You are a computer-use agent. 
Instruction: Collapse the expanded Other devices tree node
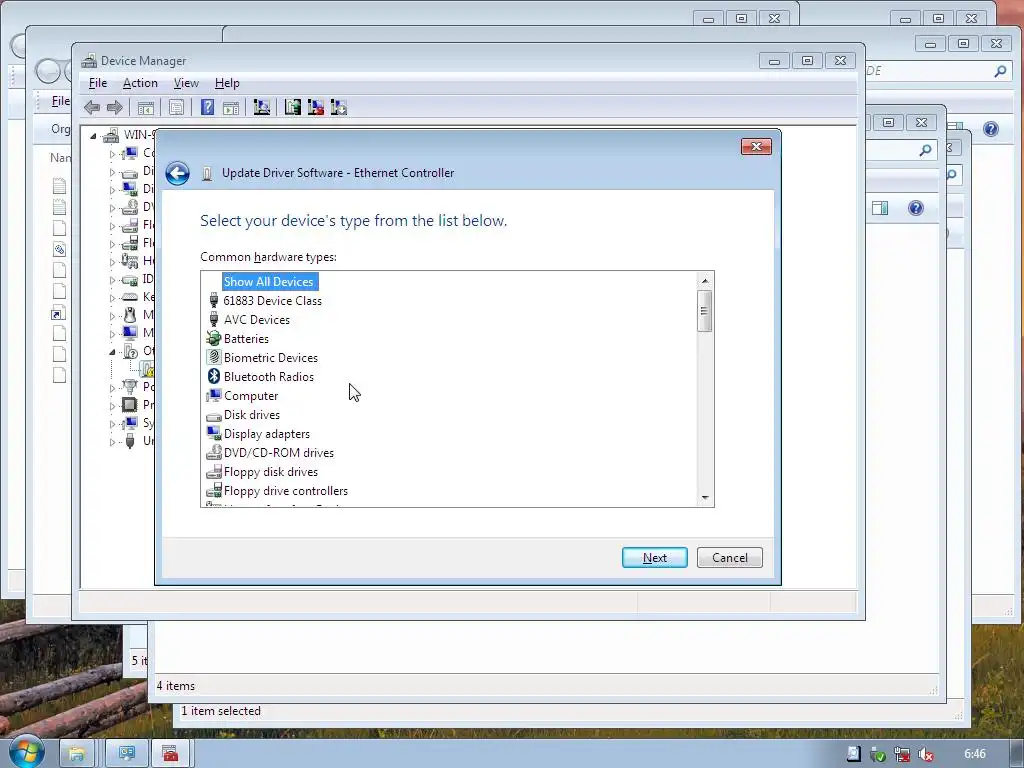[112, 352]
